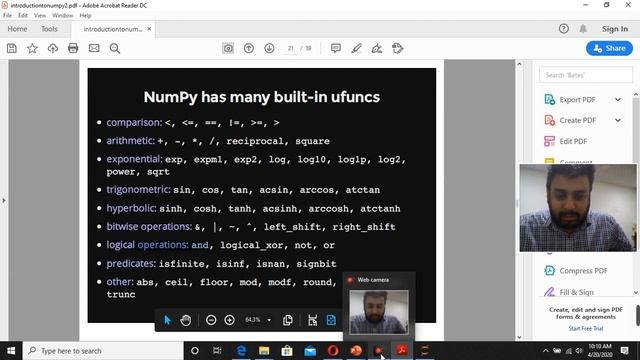Open Microsoft Store from taskbar
640x360 pixels.
pyautogui.click(x=287, y=351)
